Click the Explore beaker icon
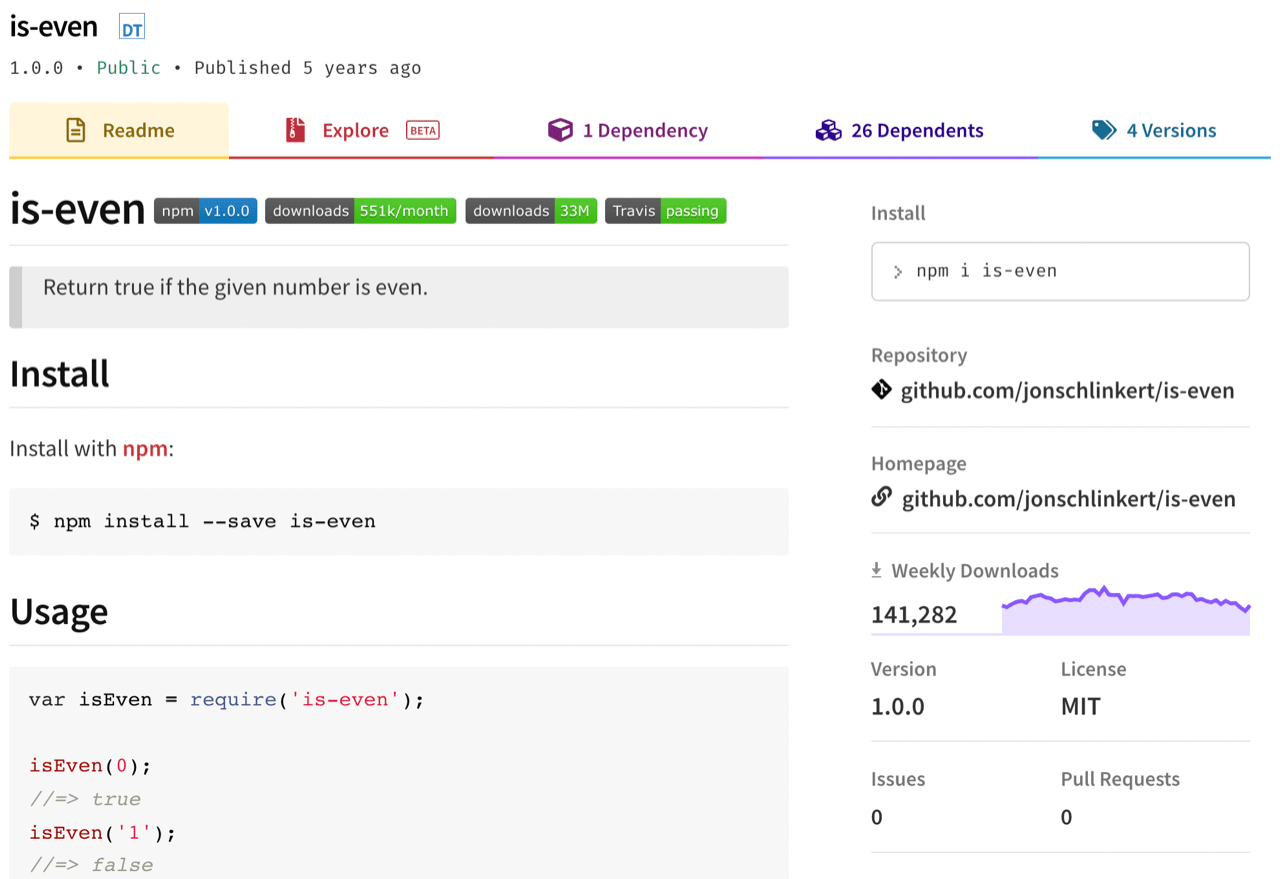Image resolution: width=1280 pixels, height=879 pixels. pyautogui.click(x=295, y=129)
